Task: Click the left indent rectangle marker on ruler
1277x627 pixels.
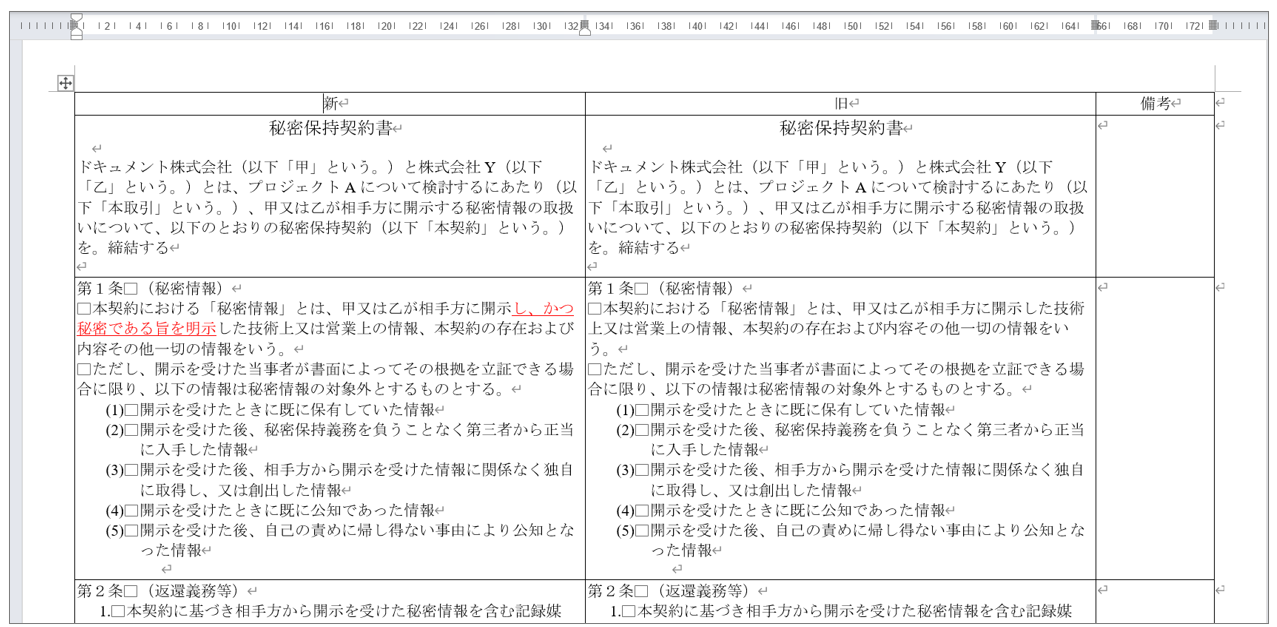Action: (x=77, y=35)
